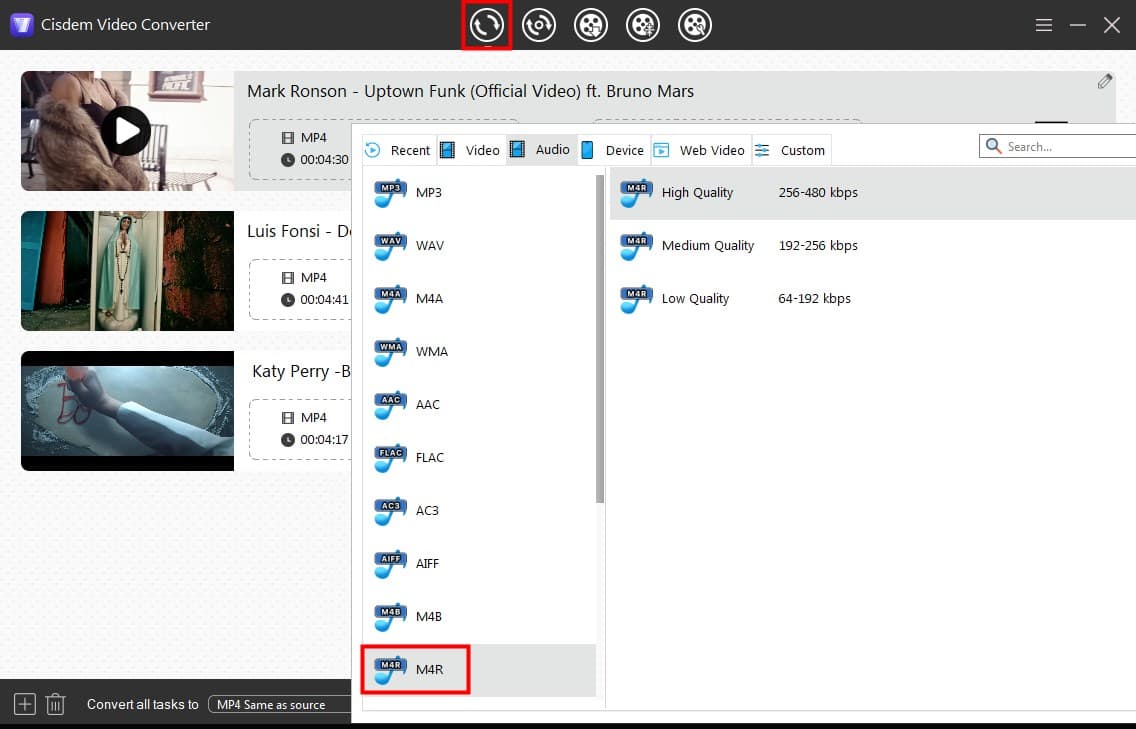Select High Quality 256-480 kbps preset

872,193
